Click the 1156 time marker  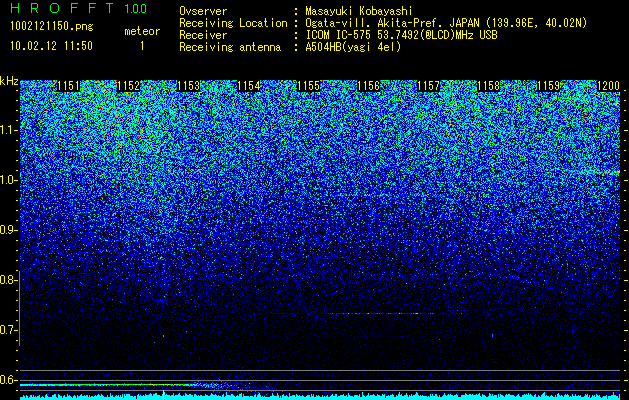click(x=368, y=86)
